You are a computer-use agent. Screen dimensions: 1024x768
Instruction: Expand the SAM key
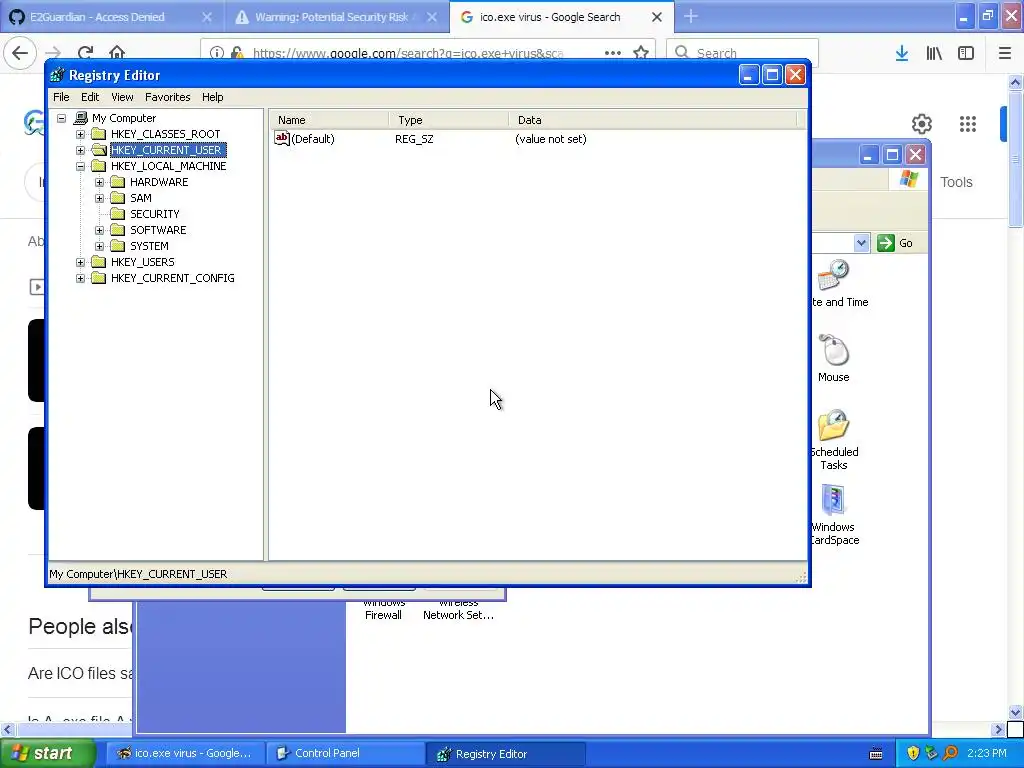(x=99, y=199)
